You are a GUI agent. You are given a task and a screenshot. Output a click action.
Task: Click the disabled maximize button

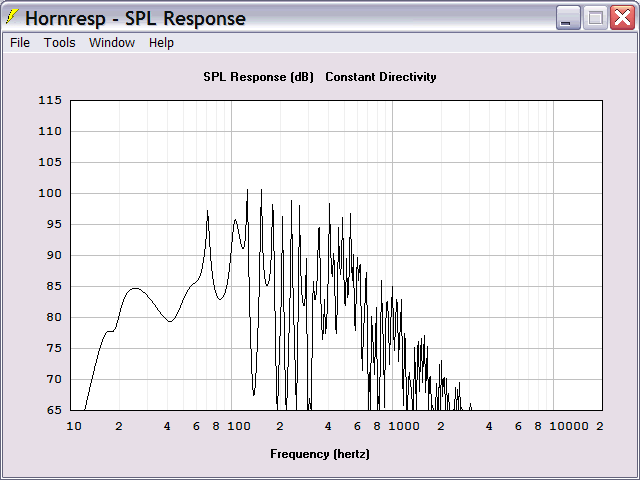pyautogui.click(x=595, y=18)
